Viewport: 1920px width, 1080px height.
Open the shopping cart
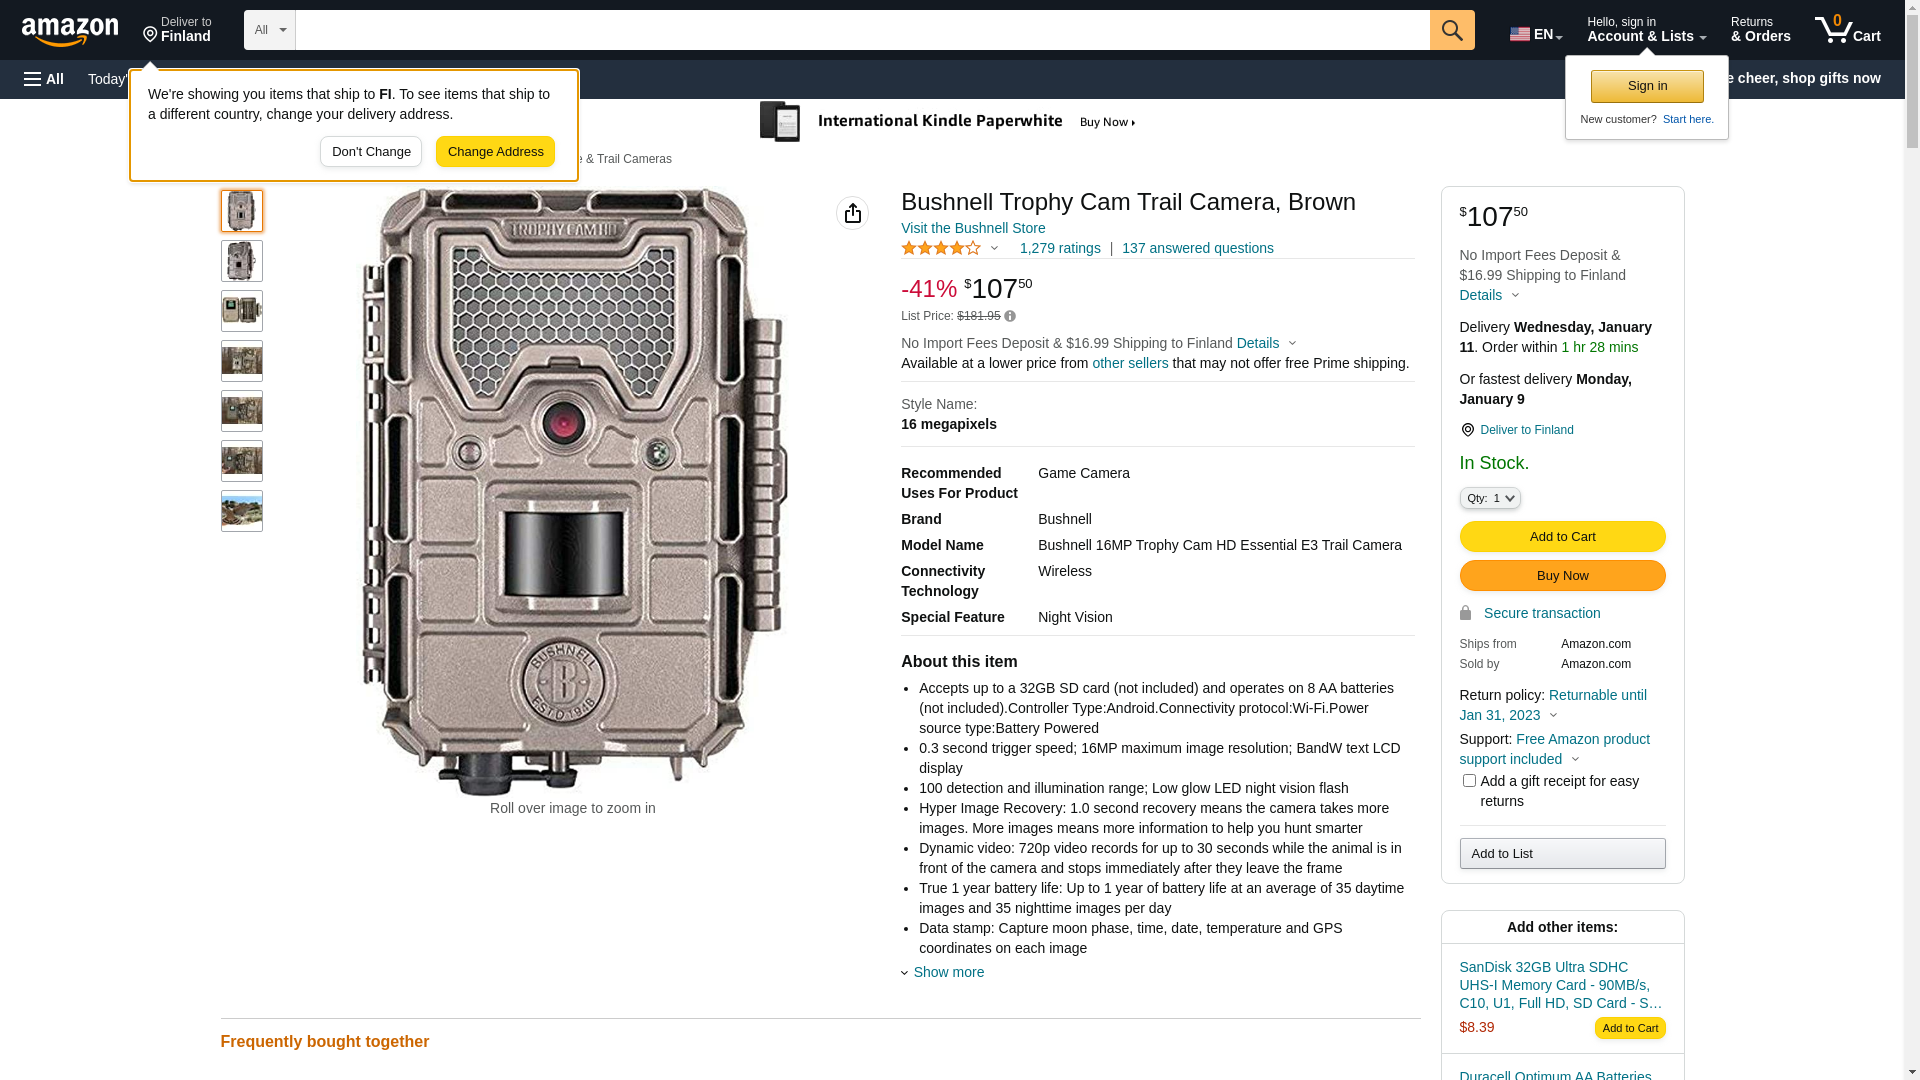[1847, 30]
